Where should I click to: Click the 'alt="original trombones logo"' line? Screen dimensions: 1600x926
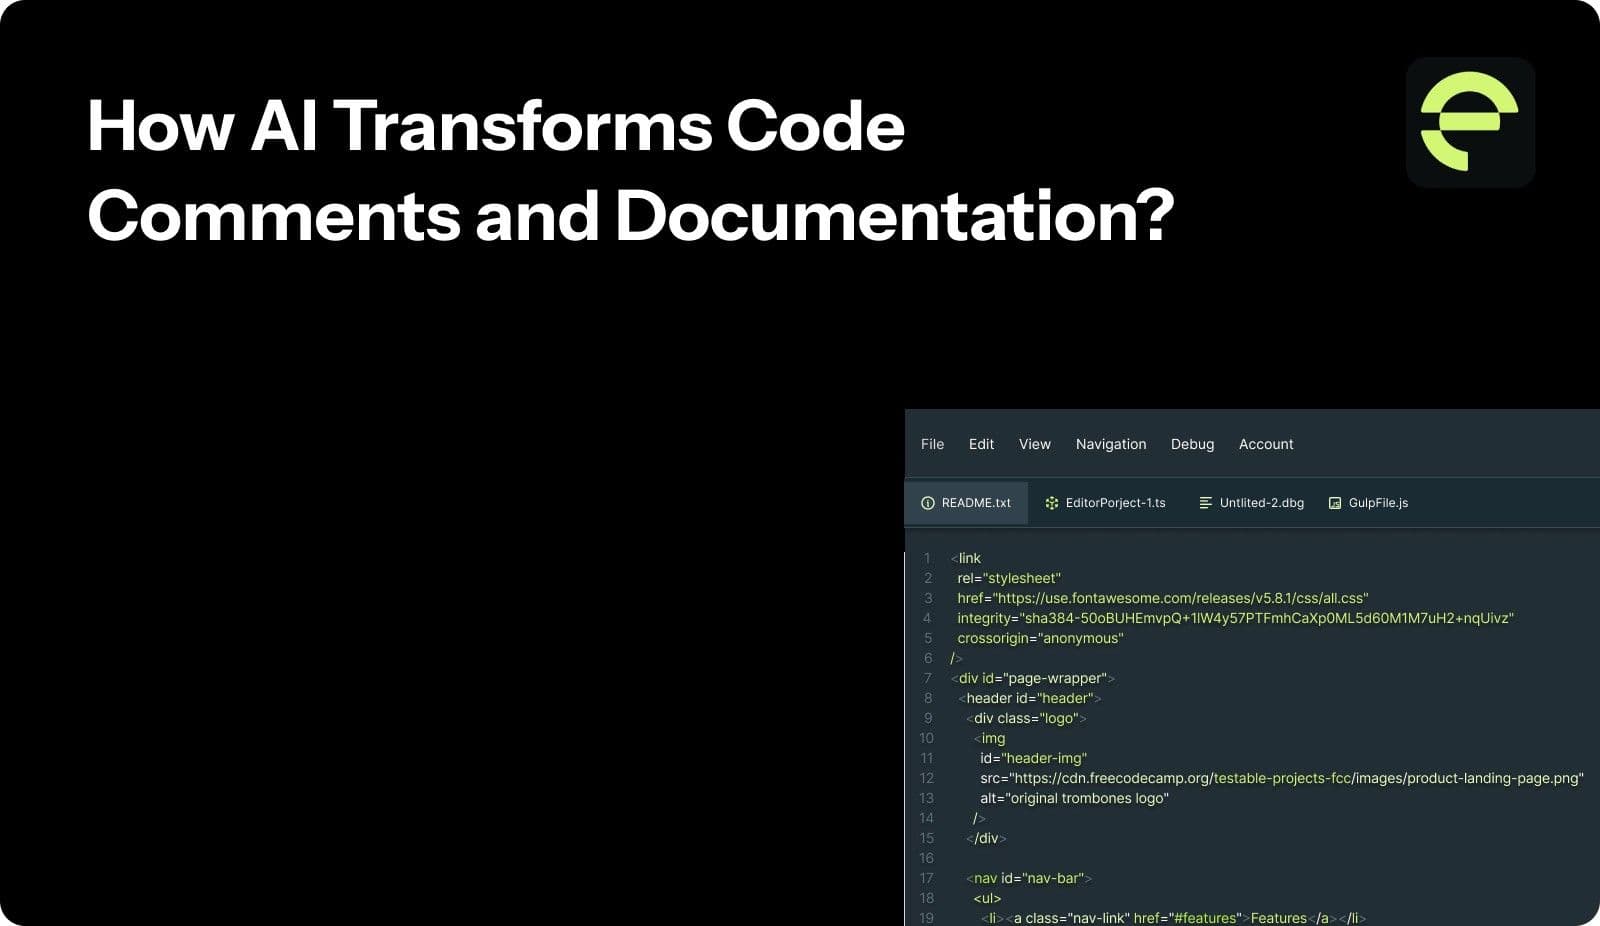click(1074, 798)
